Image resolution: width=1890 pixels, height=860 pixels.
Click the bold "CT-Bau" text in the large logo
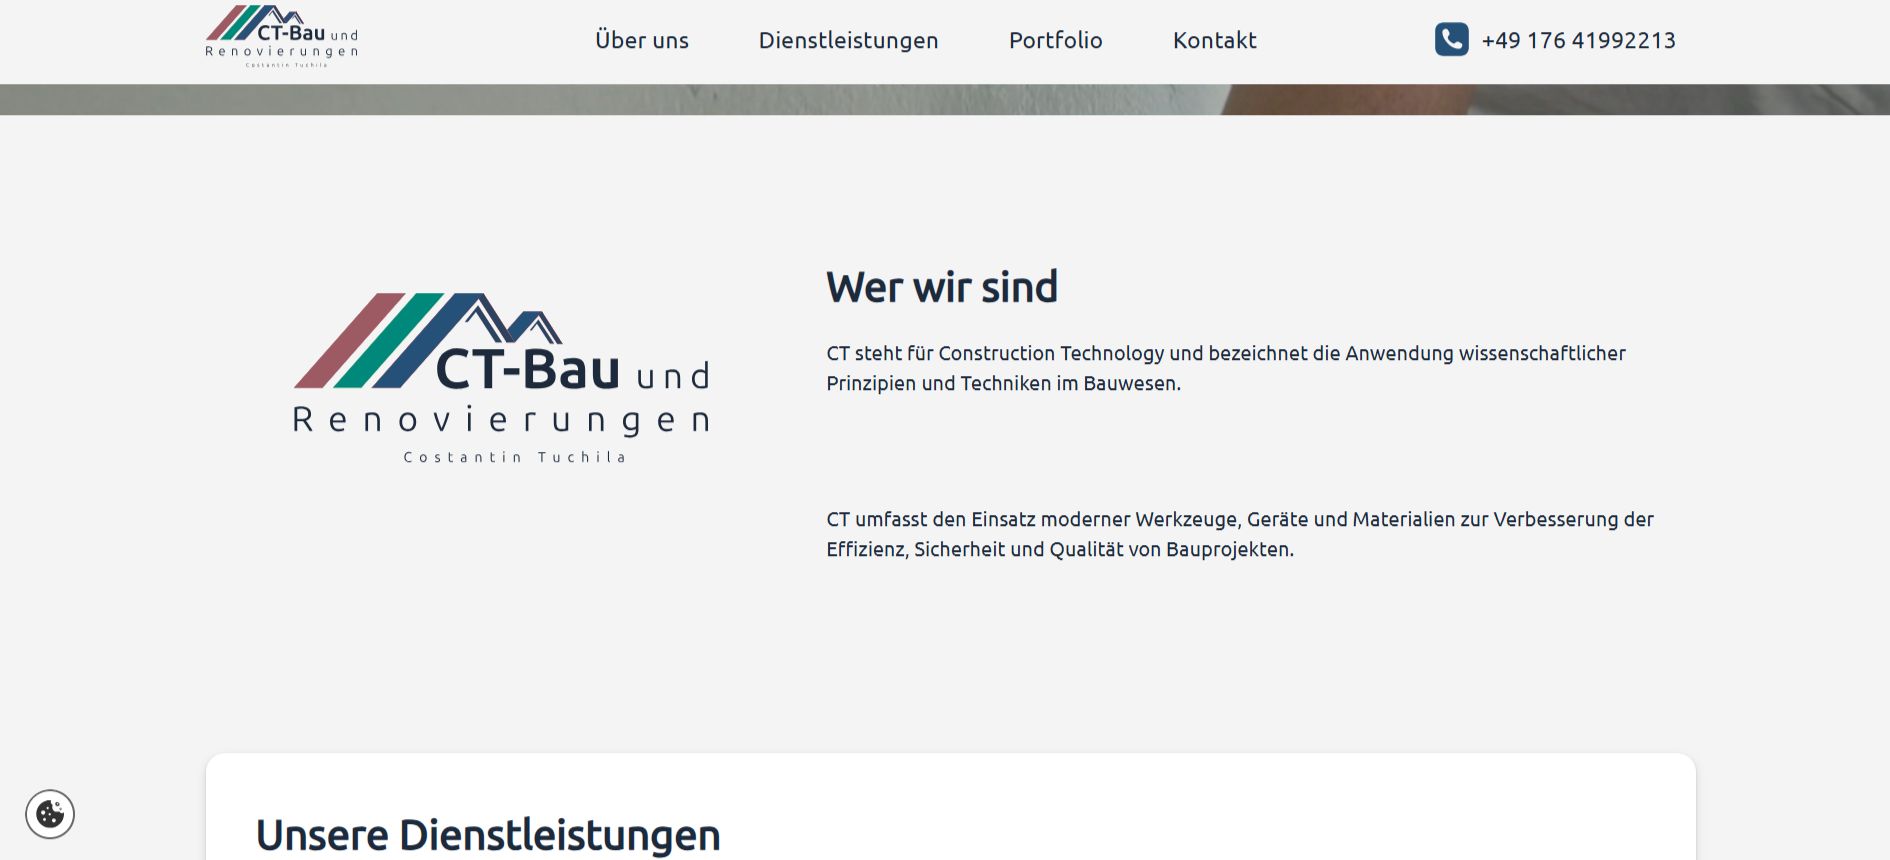click(528, 370)
